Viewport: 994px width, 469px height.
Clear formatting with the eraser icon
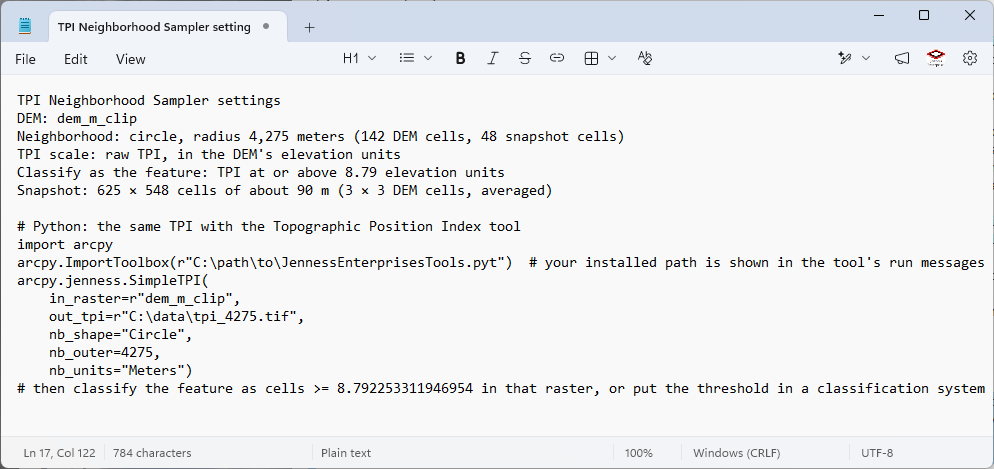[645, 58]
